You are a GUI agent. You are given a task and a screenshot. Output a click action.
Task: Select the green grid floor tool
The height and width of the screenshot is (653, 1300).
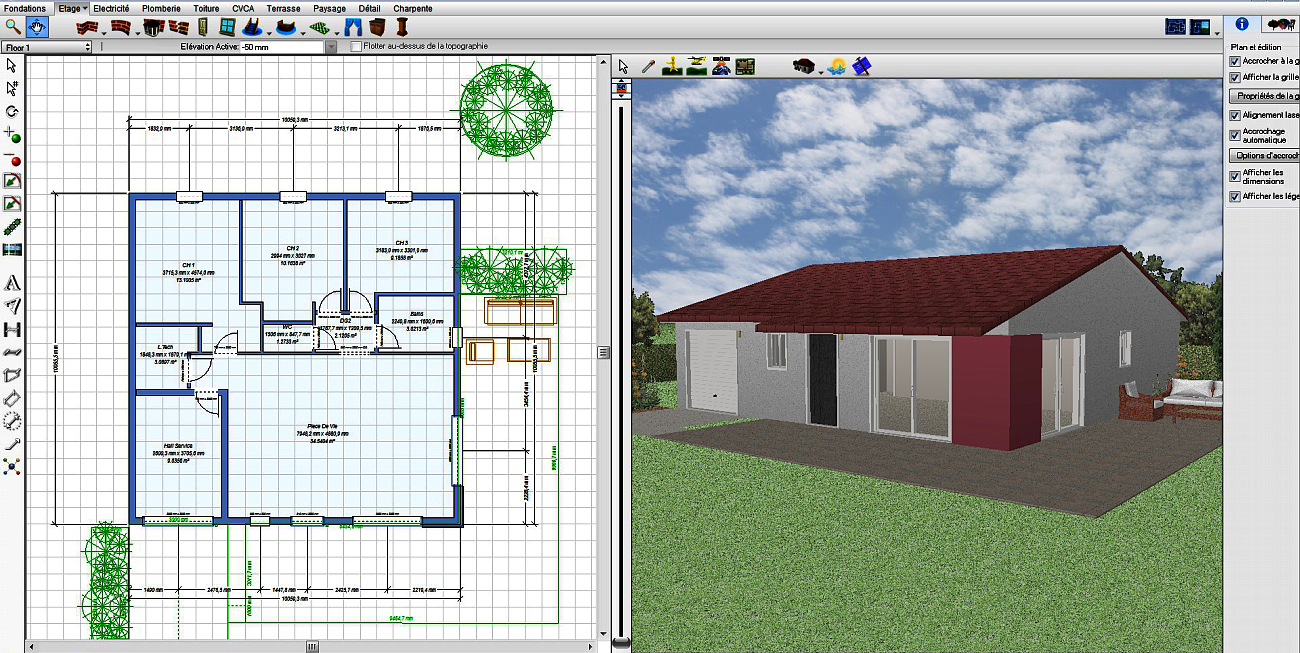click(x=320, y=27)
